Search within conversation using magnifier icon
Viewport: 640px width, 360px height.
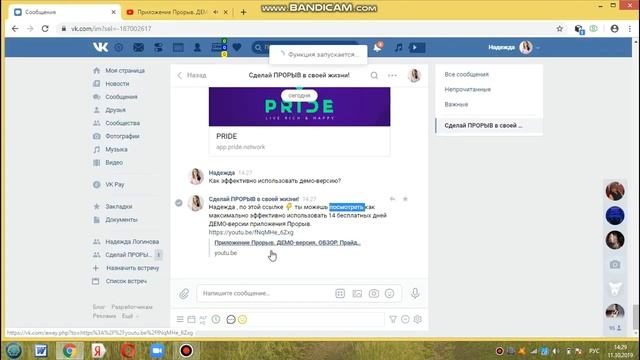(x=374, y=75)
